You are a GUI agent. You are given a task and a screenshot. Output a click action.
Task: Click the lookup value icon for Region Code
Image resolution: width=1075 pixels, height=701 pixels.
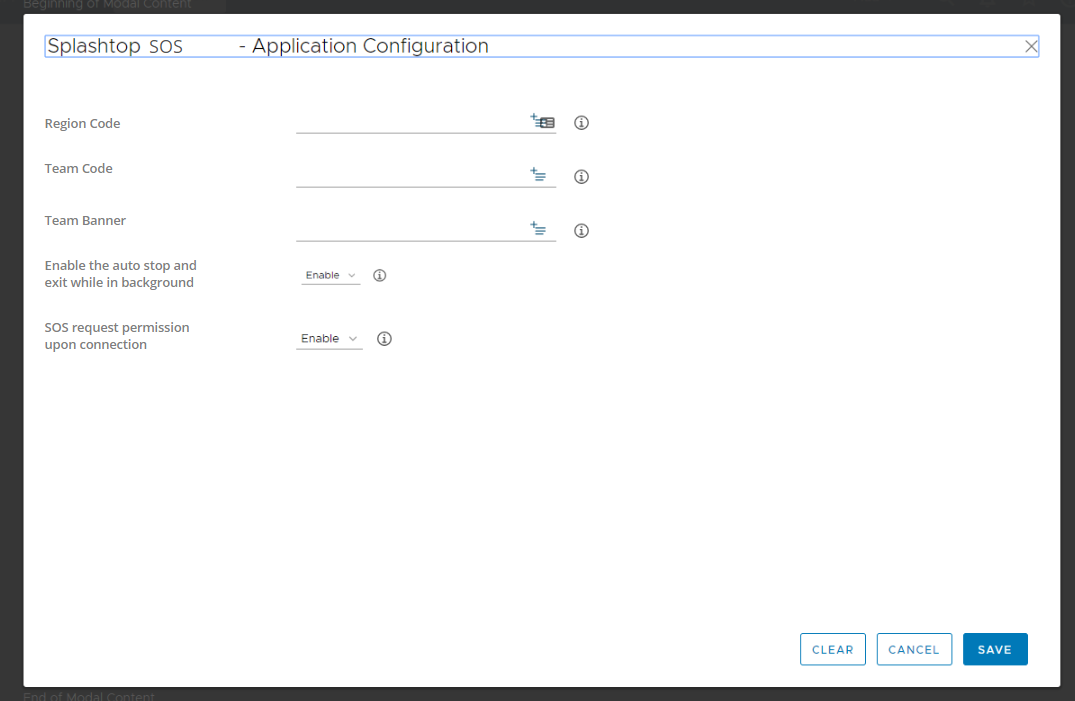542,121
